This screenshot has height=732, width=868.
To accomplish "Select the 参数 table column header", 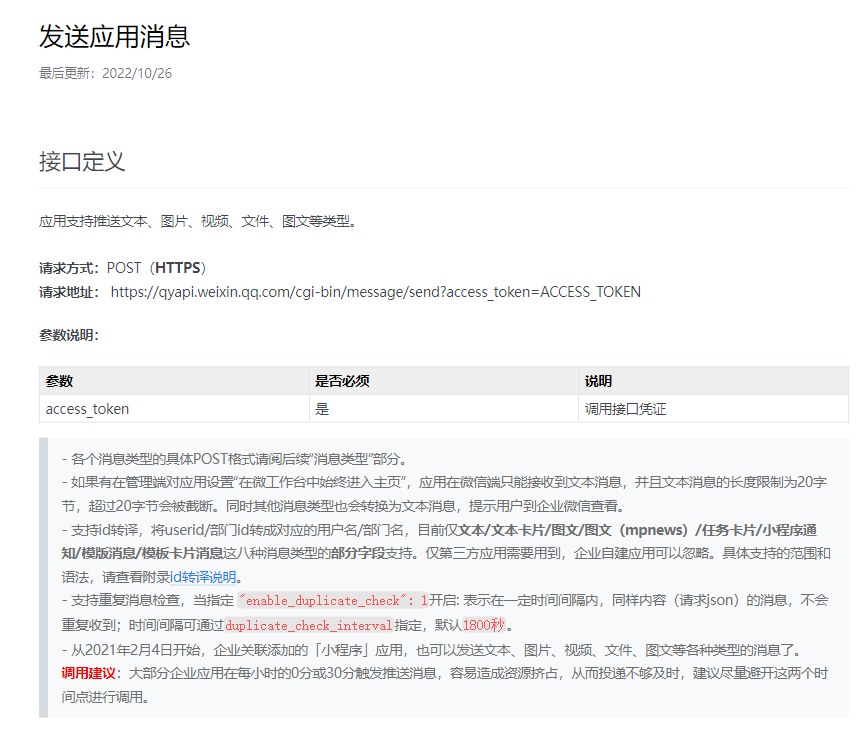I will click(59, 381).
